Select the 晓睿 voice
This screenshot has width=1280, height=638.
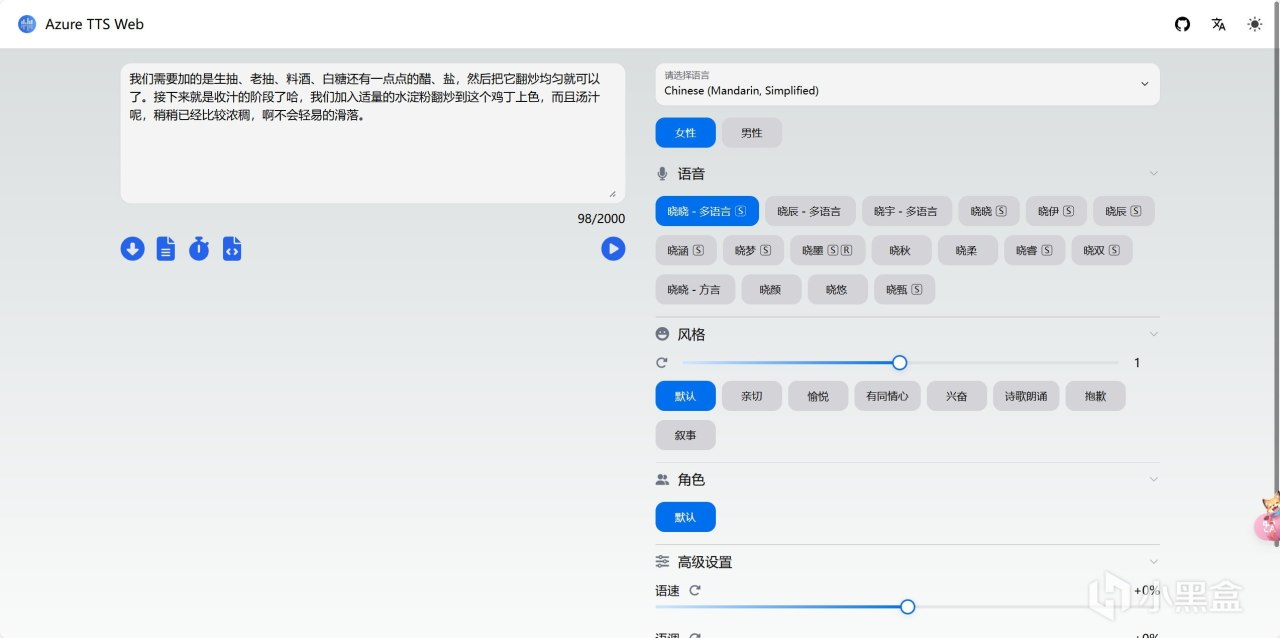[x=1034, y=250]
